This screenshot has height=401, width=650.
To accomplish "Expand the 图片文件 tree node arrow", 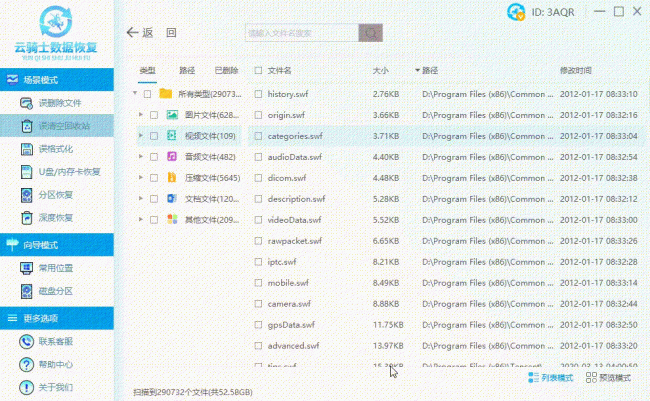I will click(x=141, y=114).
